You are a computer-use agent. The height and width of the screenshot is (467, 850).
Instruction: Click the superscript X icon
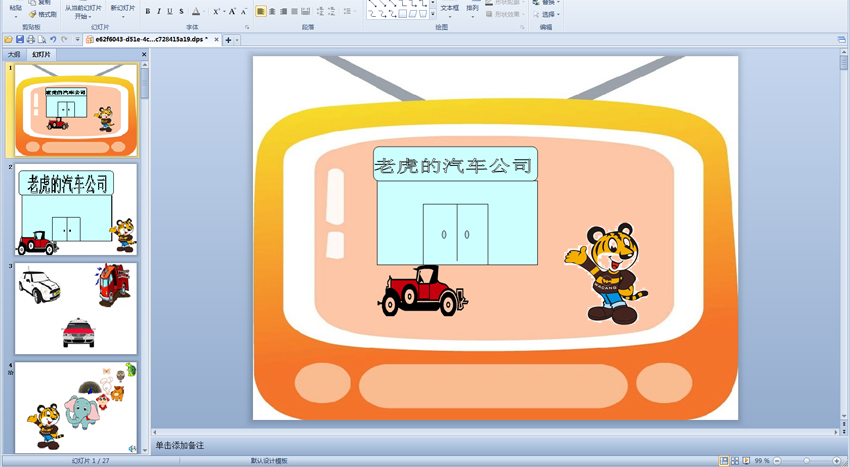click(x=216, y=11)
